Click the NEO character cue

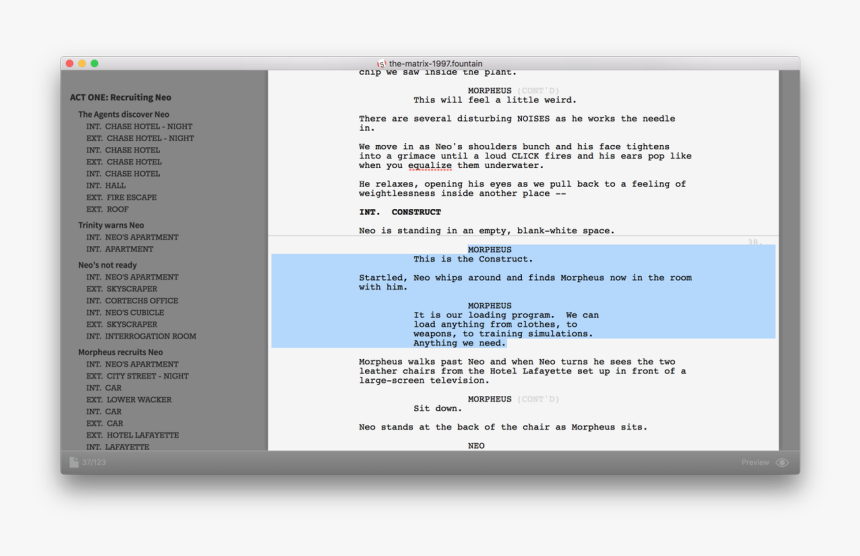coord(476,446)
